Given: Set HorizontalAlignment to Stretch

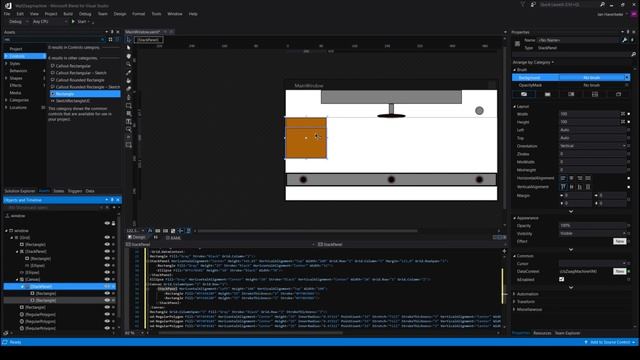Looking at the screenshot, I should [588, 178].
